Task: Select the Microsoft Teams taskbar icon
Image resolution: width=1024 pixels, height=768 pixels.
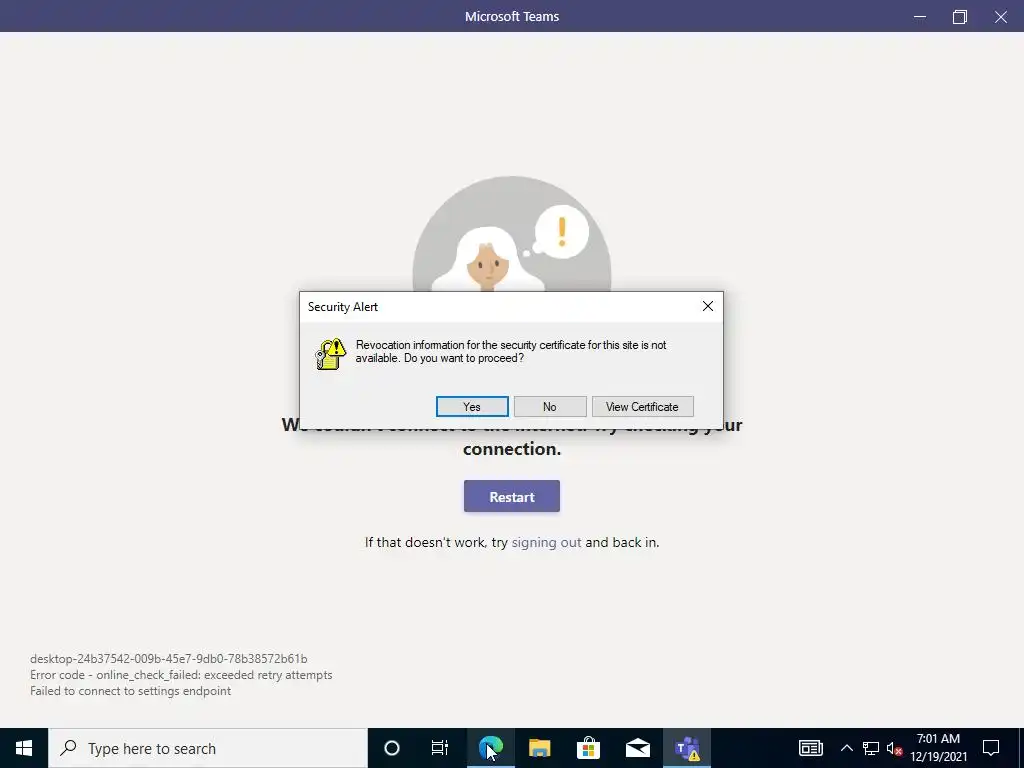Action: [x=687, y=748]
